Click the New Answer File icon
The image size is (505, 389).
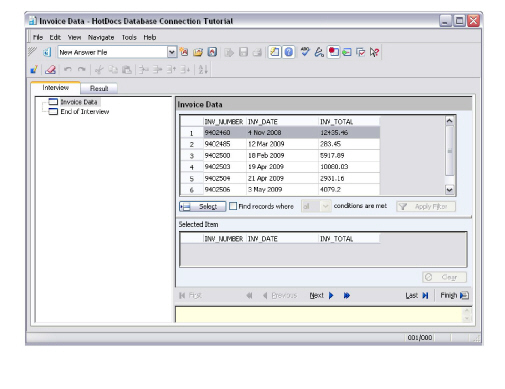pos(184,52)
